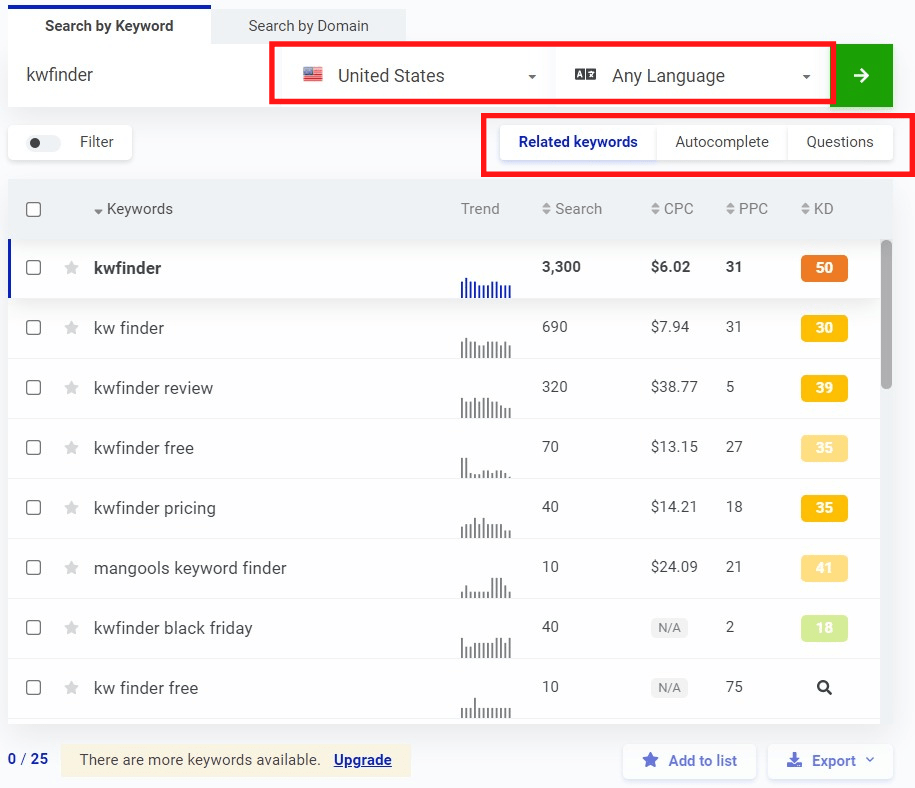Check the kw finder free checkbox

point(33,688)
